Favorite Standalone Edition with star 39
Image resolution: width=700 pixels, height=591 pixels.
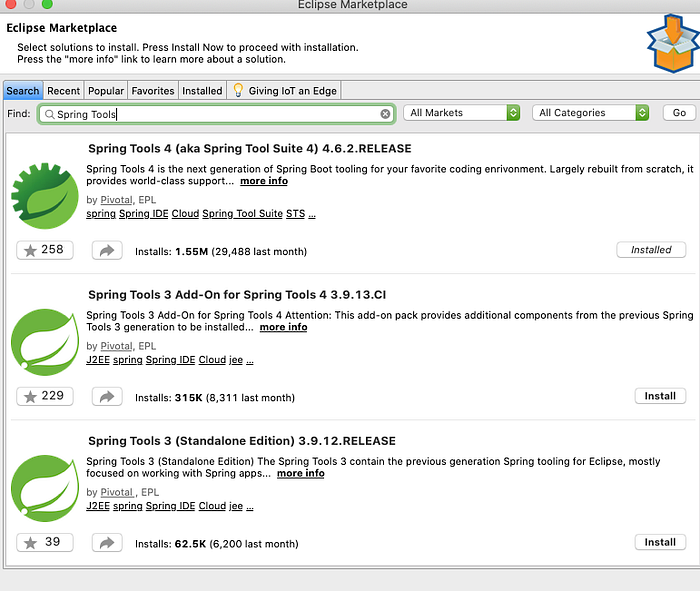tap(45, 542)
